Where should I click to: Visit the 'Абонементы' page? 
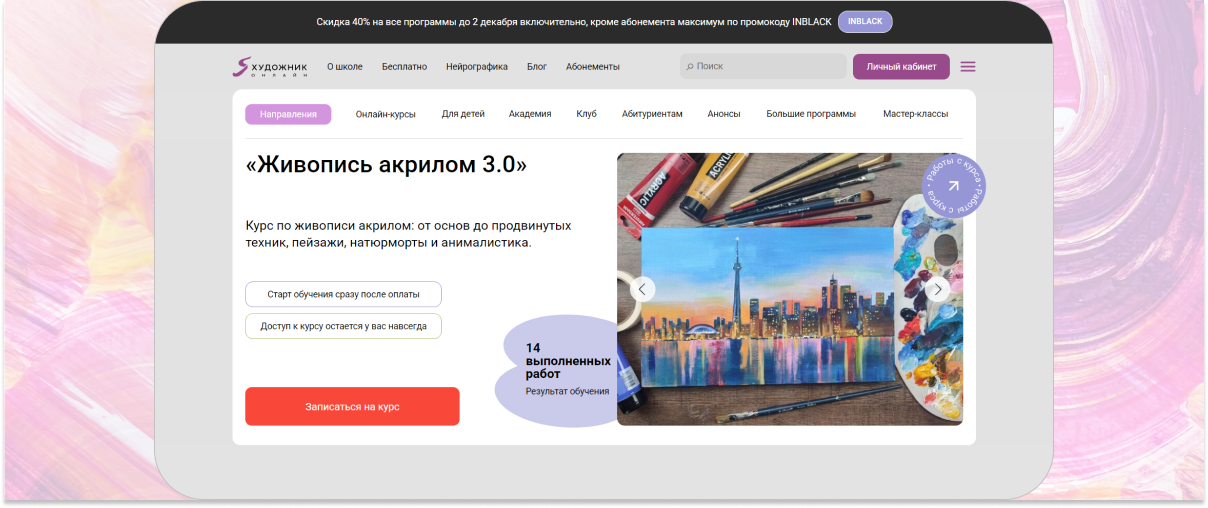click(593, 67)
